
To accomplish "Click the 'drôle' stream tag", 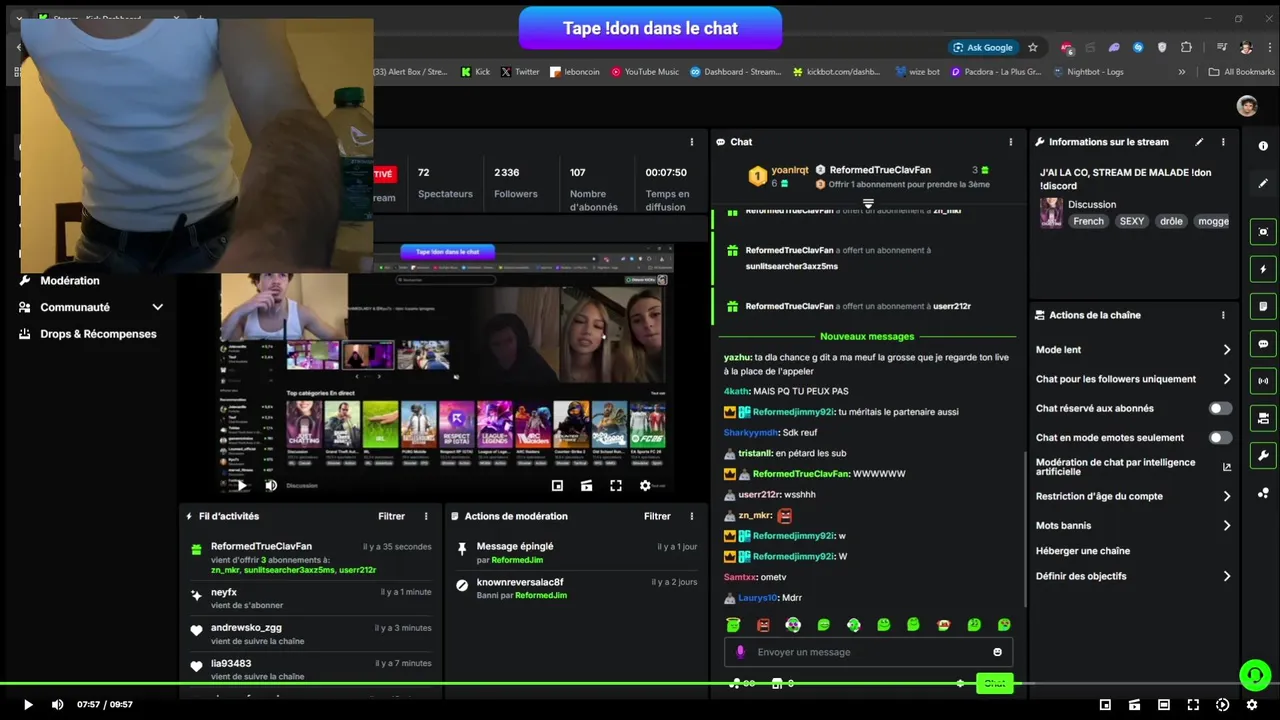I will (x=1171, y=221).
